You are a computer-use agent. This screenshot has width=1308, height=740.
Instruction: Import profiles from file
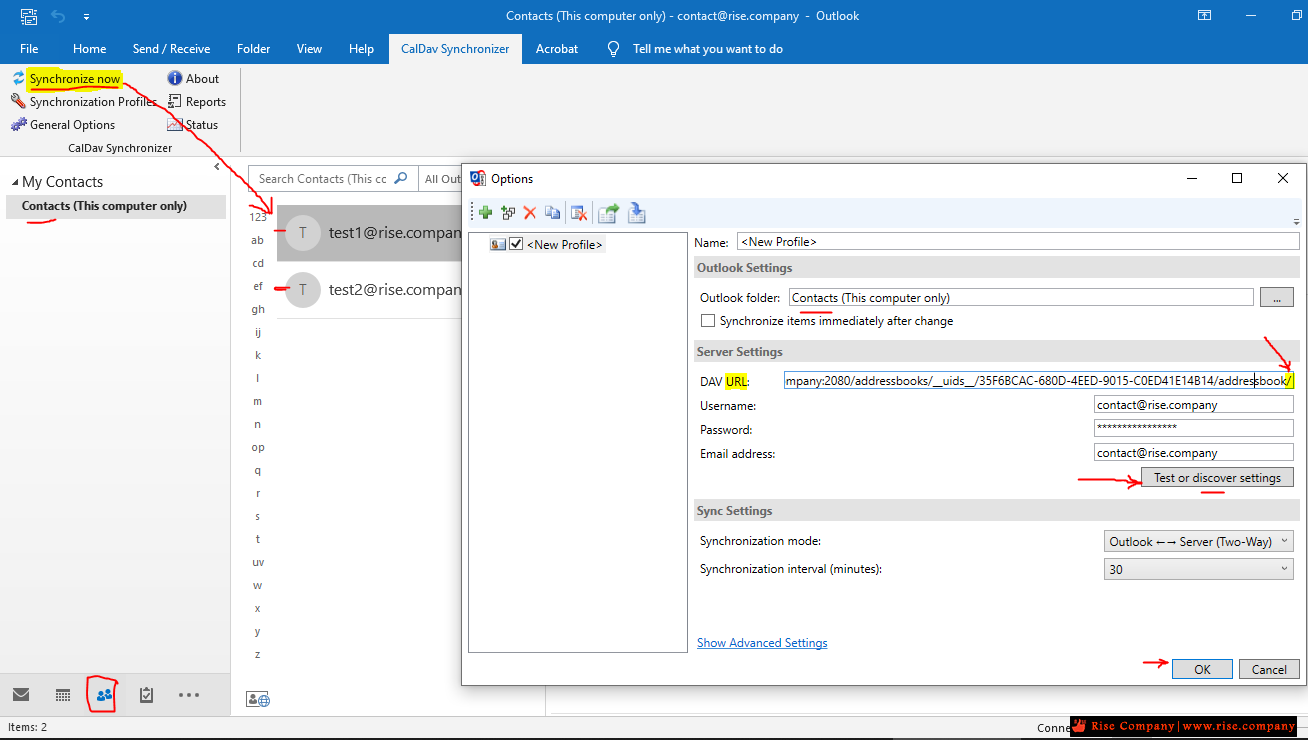637,212
